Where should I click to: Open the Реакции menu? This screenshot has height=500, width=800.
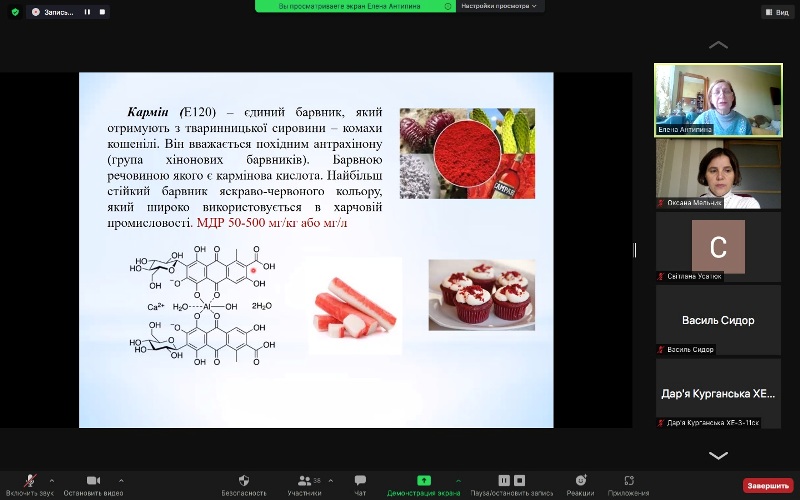581,486
